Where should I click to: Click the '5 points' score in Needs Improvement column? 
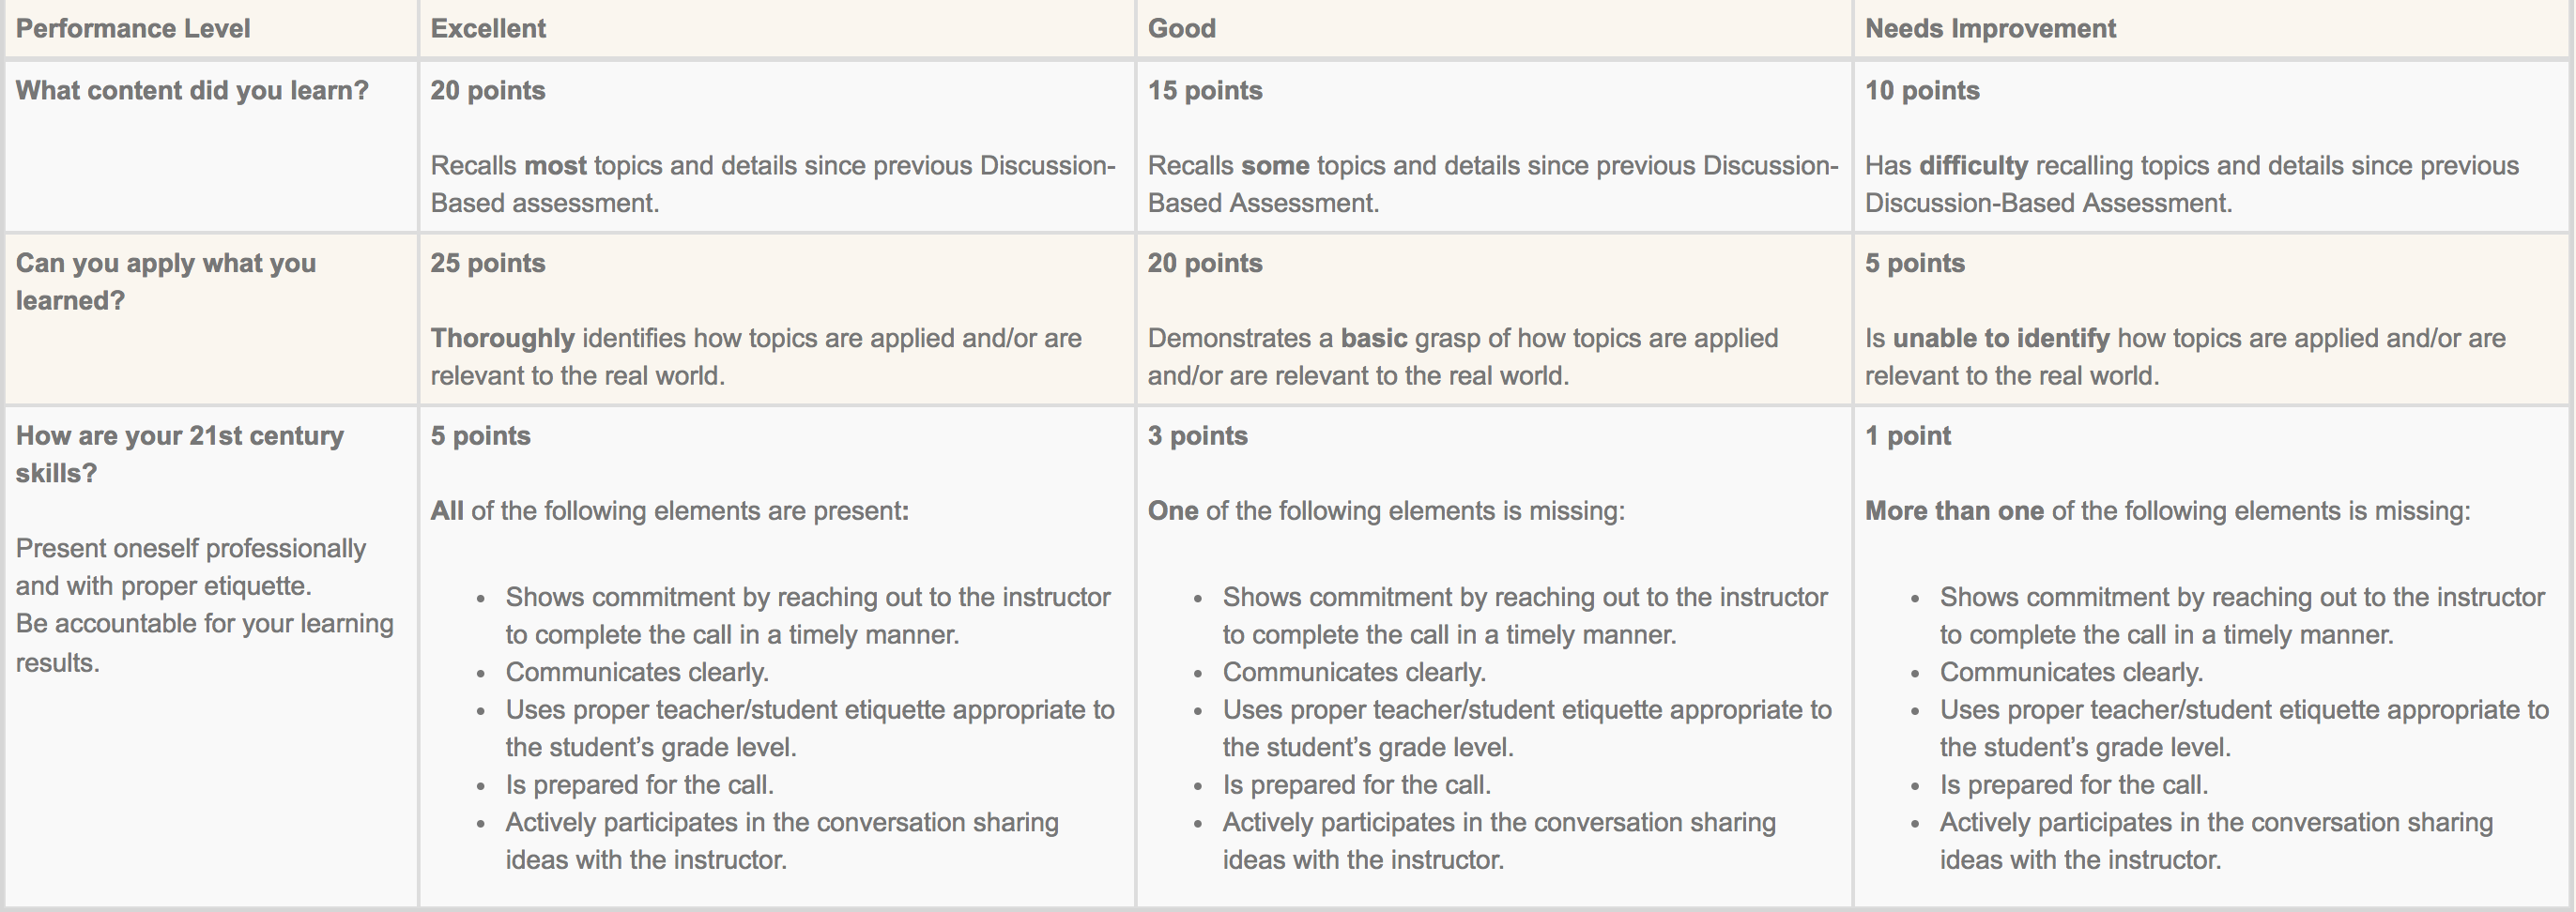pyautogui.click(x=1915, y=263)
